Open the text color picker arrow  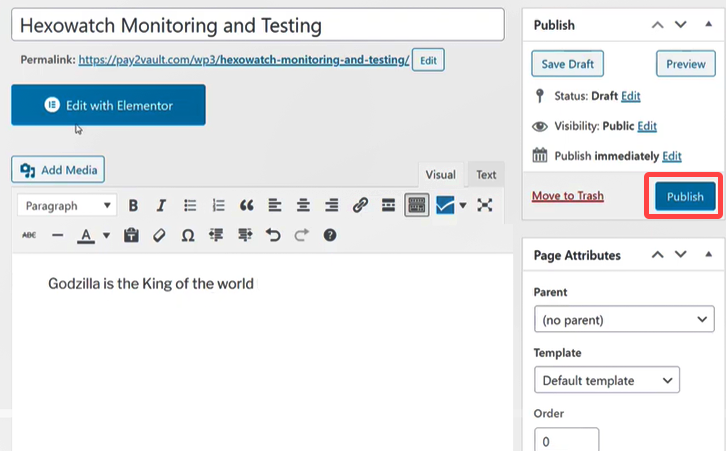[106, 236]
